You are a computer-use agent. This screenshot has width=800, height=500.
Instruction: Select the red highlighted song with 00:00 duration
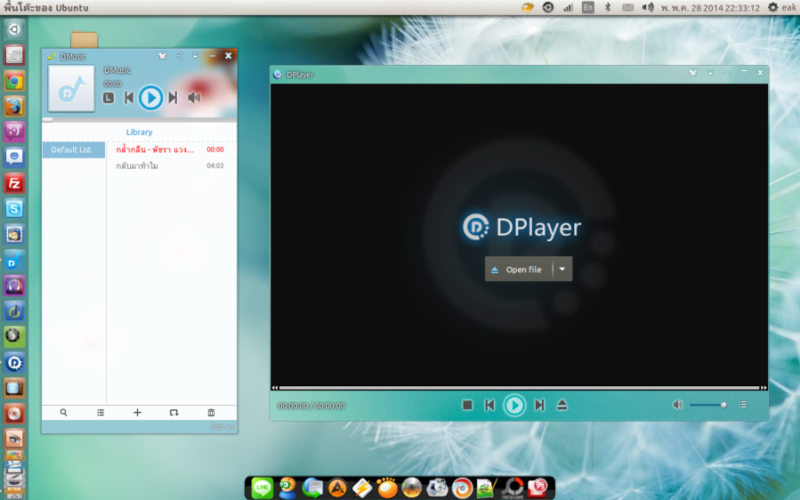[x=171, y=149]
